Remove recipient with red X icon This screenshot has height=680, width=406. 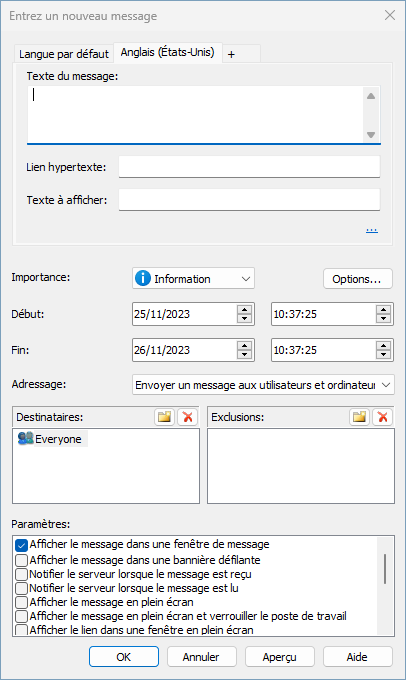pyautogui.click(x=188, y=417)
